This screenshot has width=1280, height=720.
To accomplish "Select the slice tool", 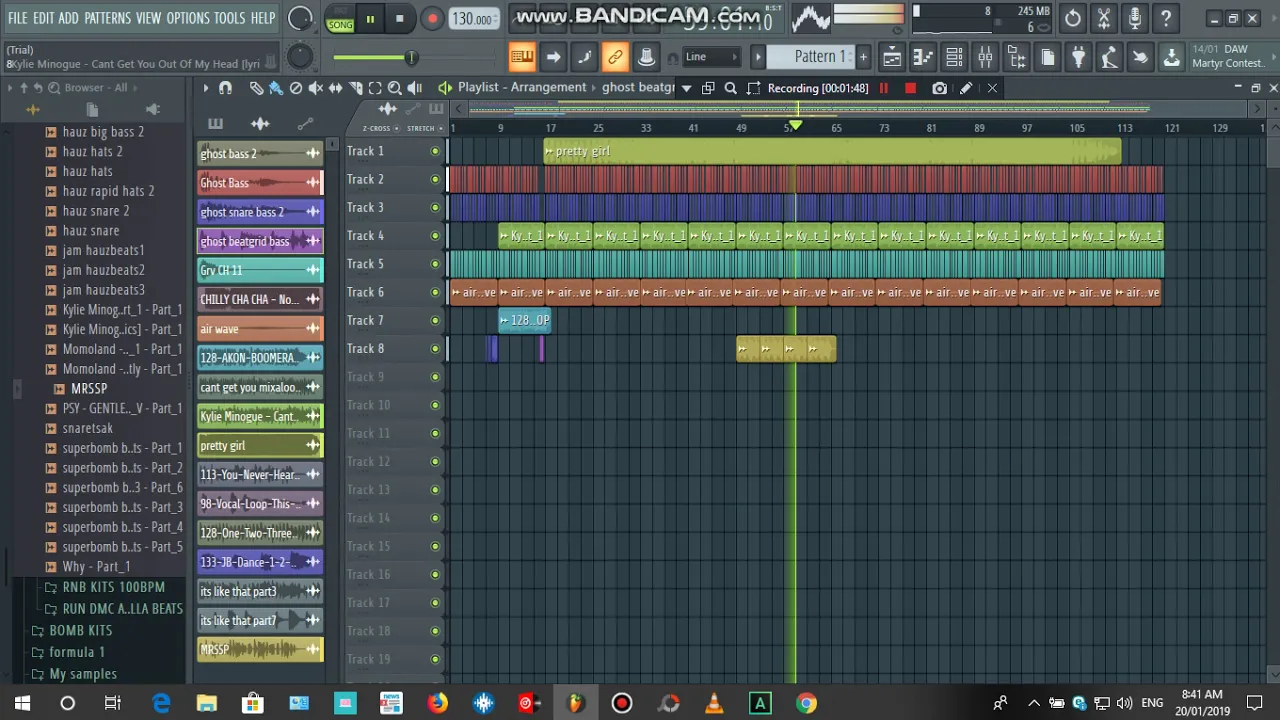I will click(355, 88).
